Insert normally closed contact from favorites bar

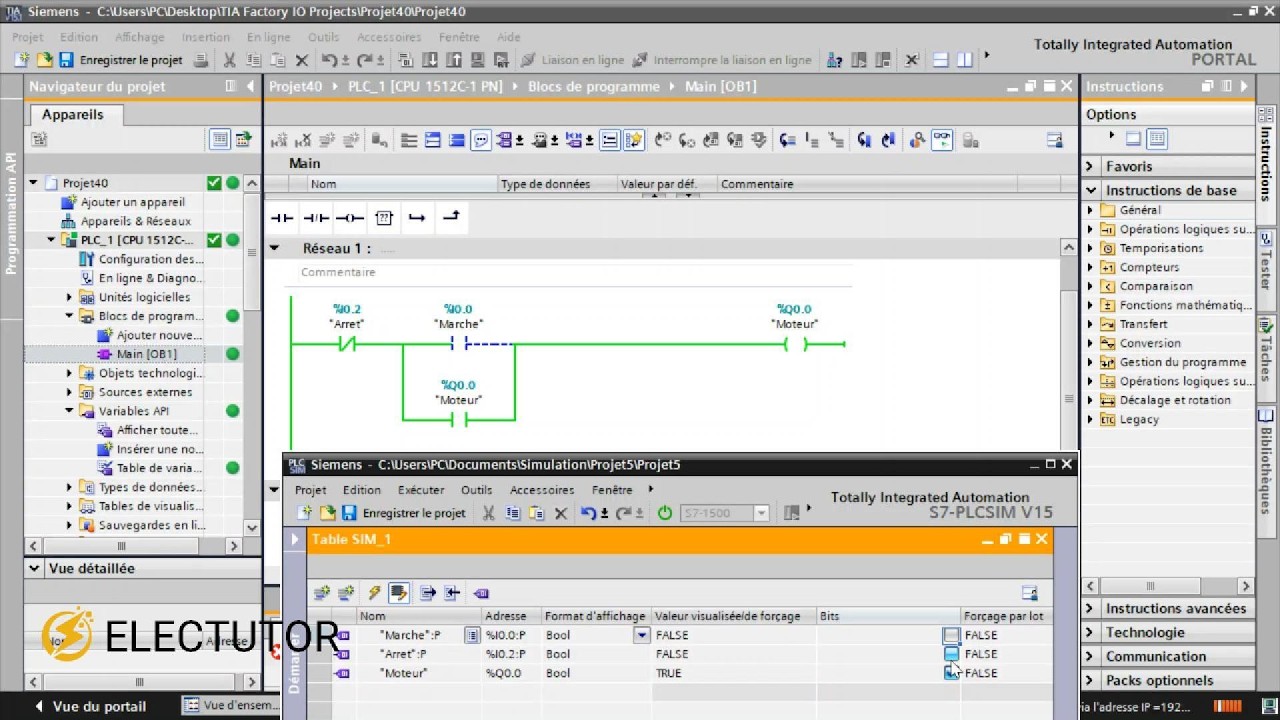316,217
